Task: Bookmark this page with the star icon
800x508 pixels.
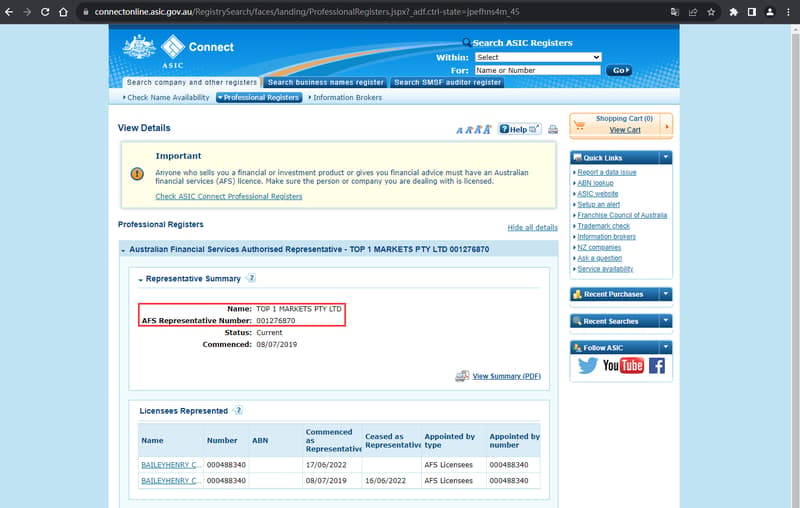Action: pos(711,12)
